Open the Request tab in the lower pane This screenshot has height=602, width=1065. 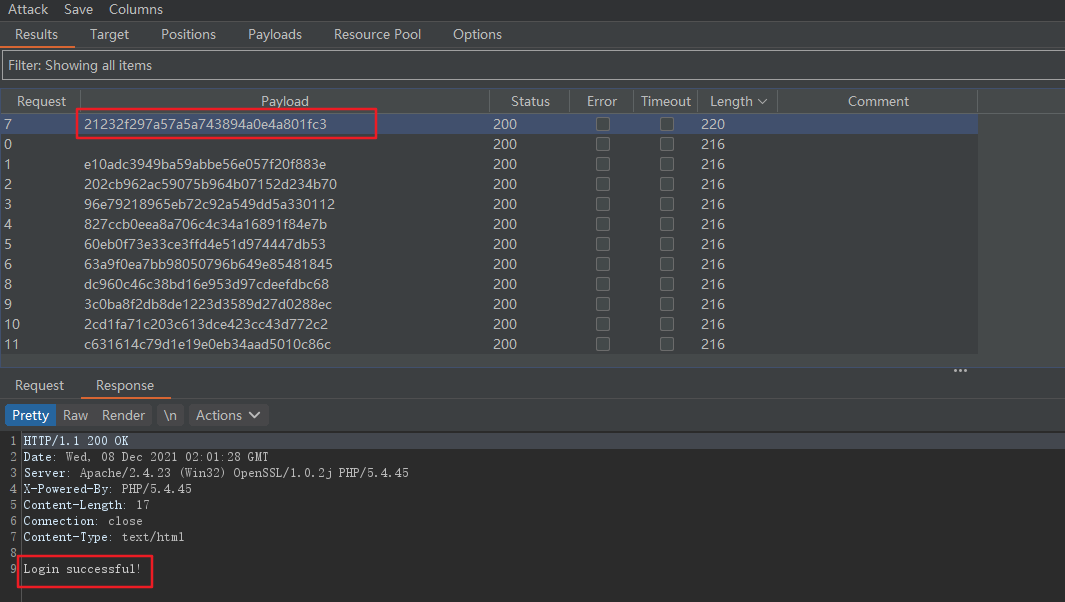point(39,385)
